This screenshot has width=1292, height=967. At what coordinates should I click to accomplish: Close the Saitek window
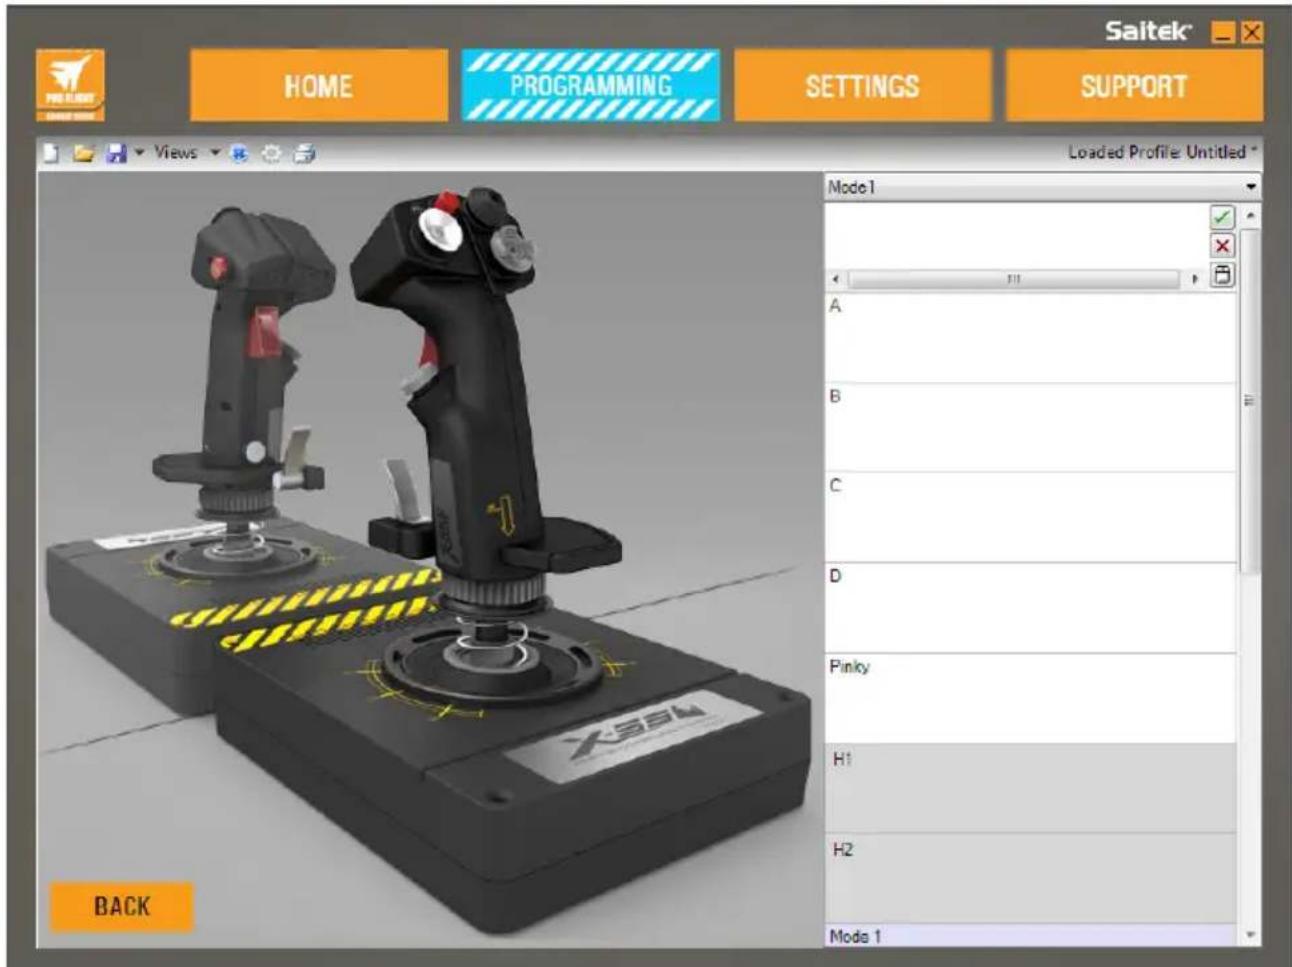1252,32
